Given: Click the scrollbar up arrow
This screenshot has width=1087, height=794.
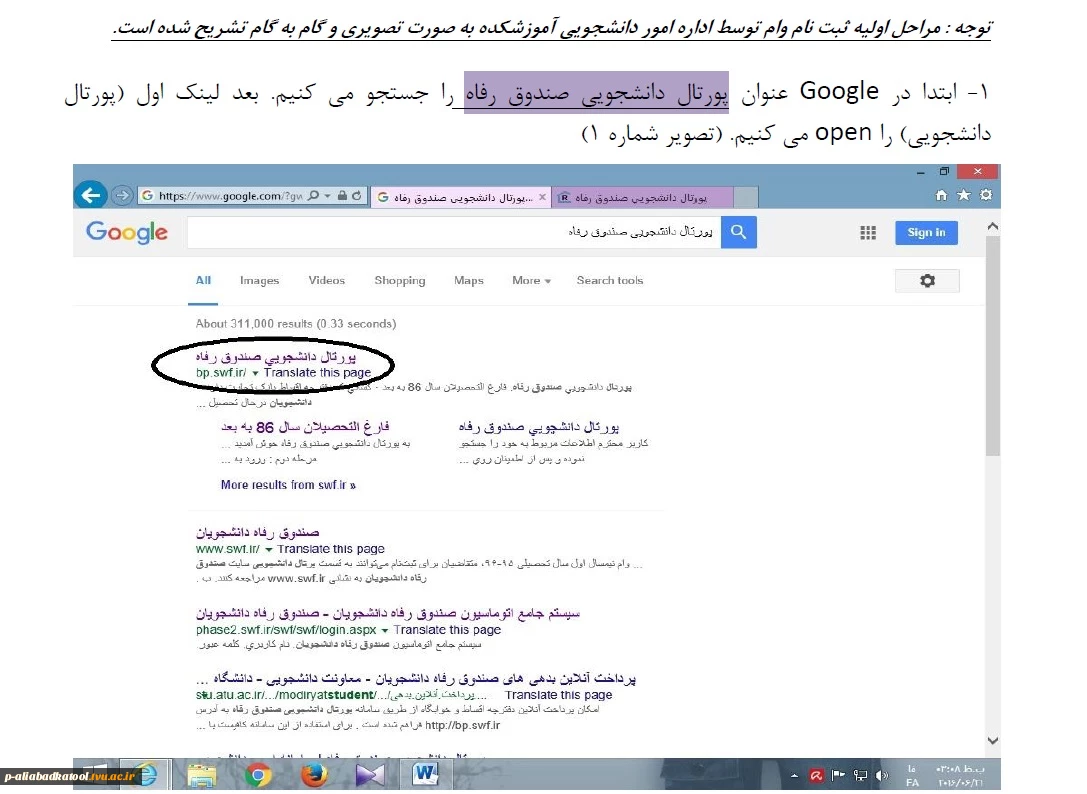Looking at the screenshot, I should tap(993, 226).
